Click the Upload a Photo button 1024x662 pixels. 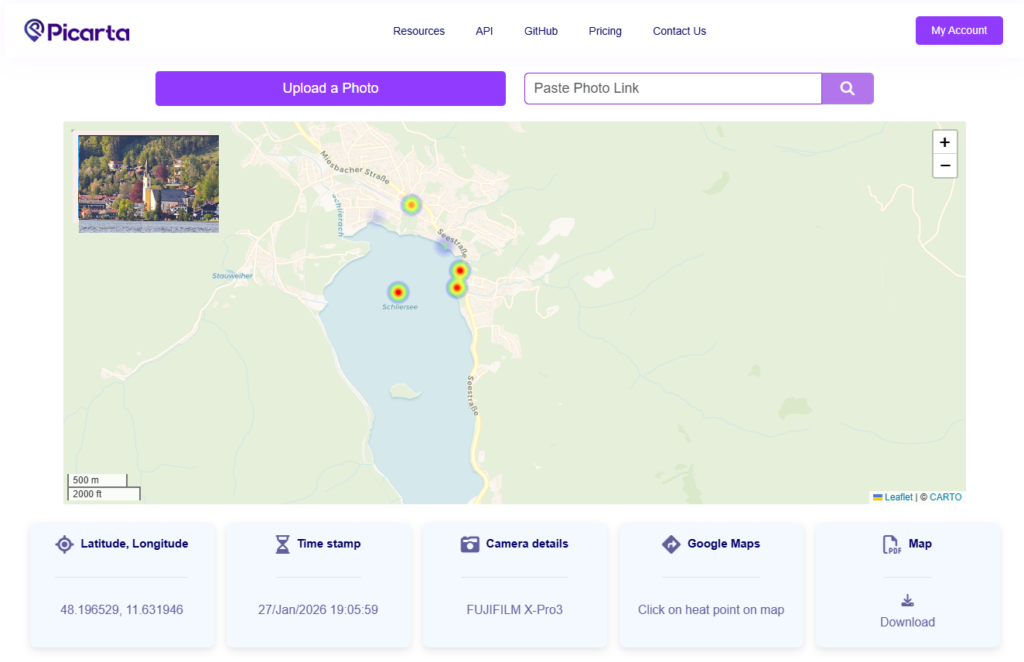(x=330, y=88)
